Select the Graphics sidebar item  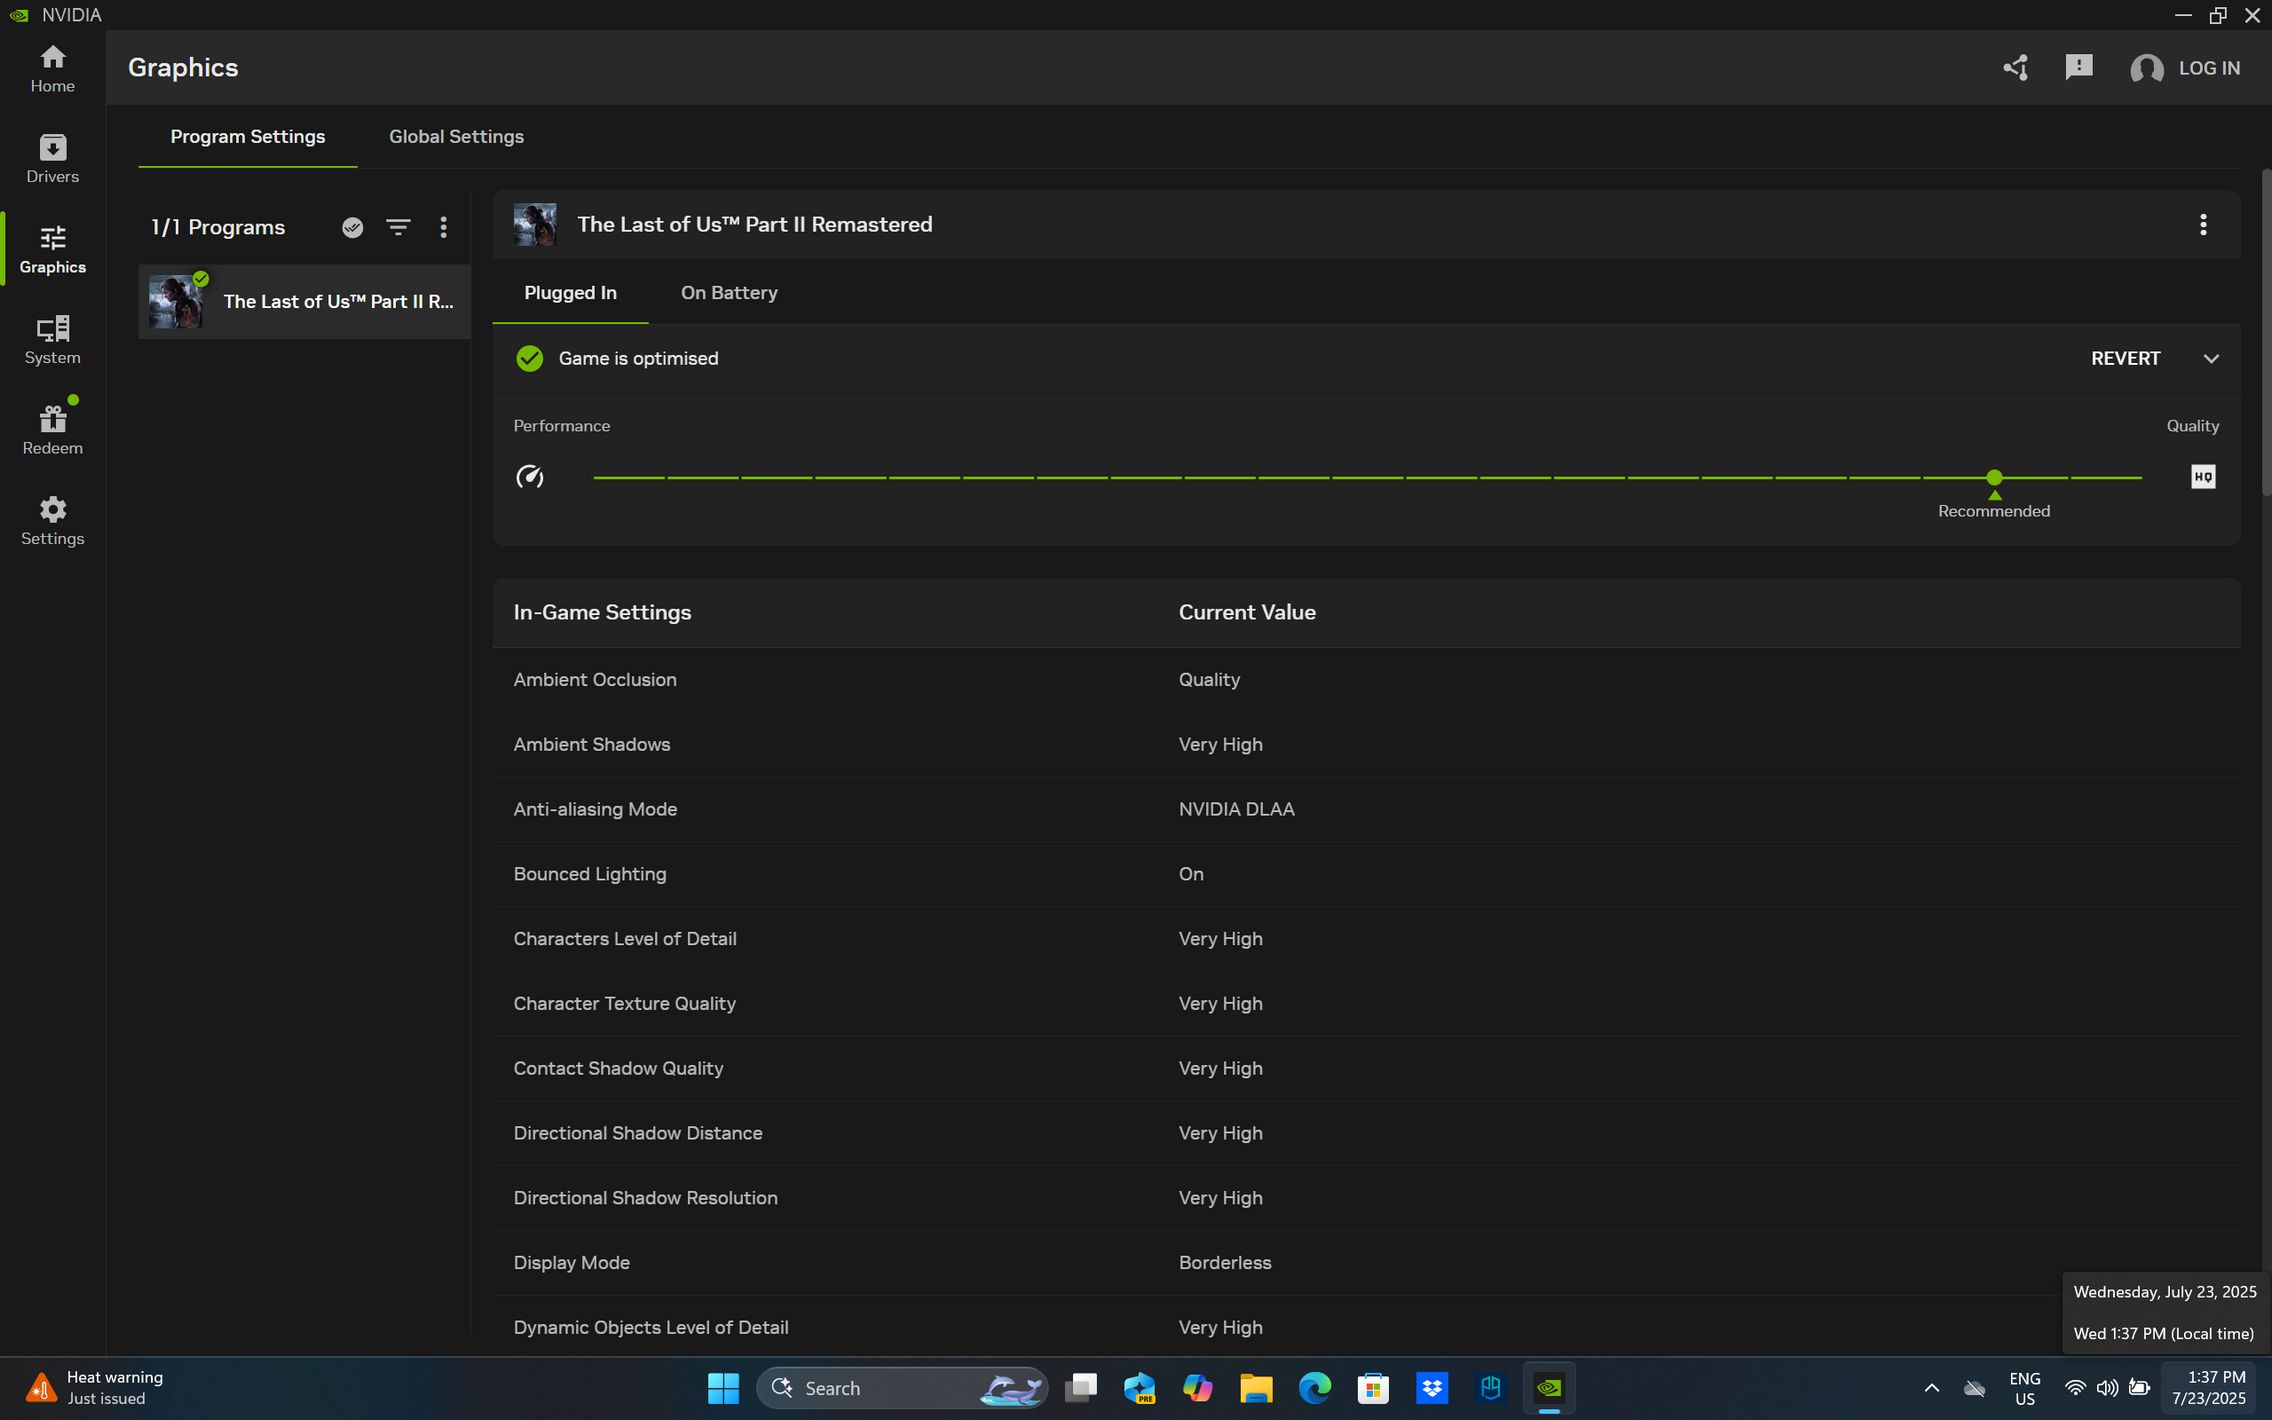coord(52,250)
